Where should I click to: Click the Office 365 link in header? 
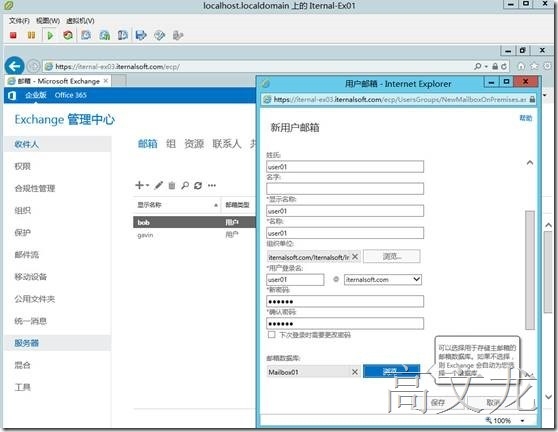(x=70, y=95)
